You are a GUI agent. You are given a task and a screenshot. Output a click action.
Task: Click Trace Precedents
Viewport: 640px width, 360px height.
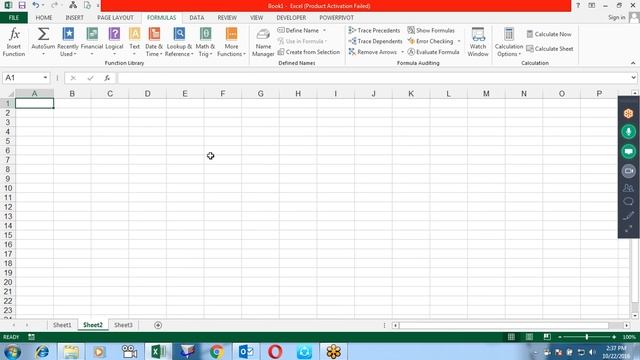pyautogui.click(x=374, y=31)
